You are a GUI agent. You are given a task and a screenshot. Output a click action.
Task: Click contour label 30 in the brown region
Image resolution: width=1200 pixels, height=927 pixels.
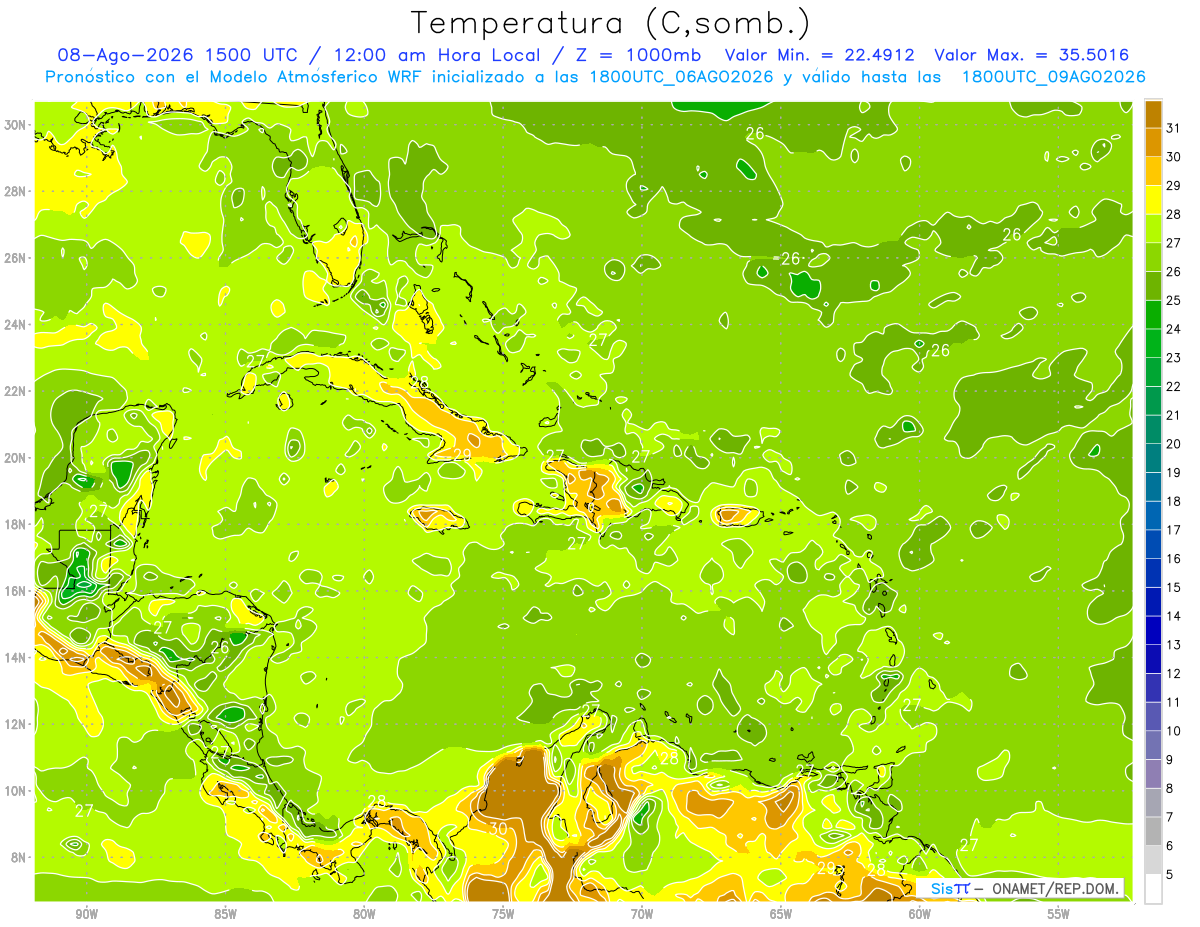click(498, 828)
